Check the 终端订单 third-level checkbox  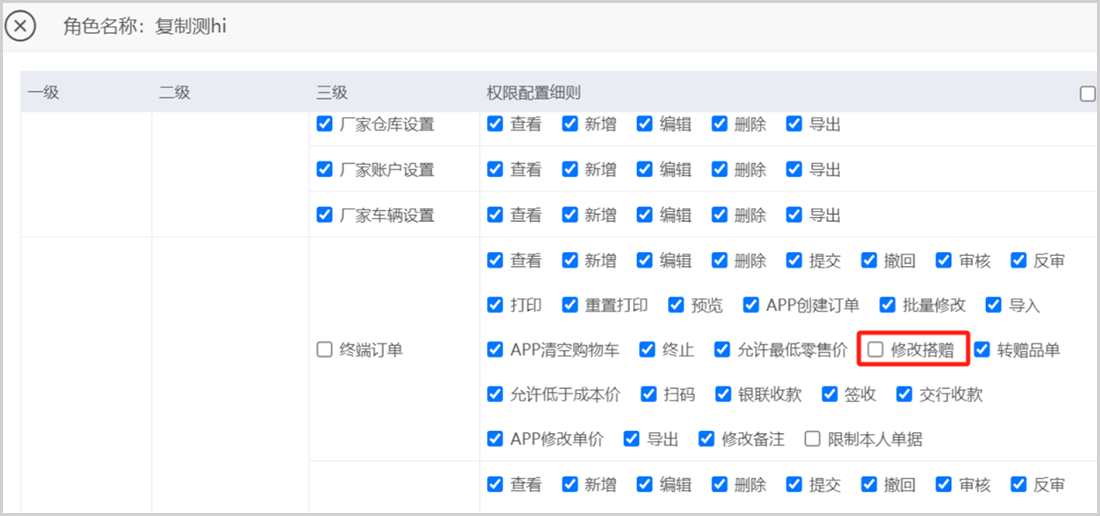(324, 350)
